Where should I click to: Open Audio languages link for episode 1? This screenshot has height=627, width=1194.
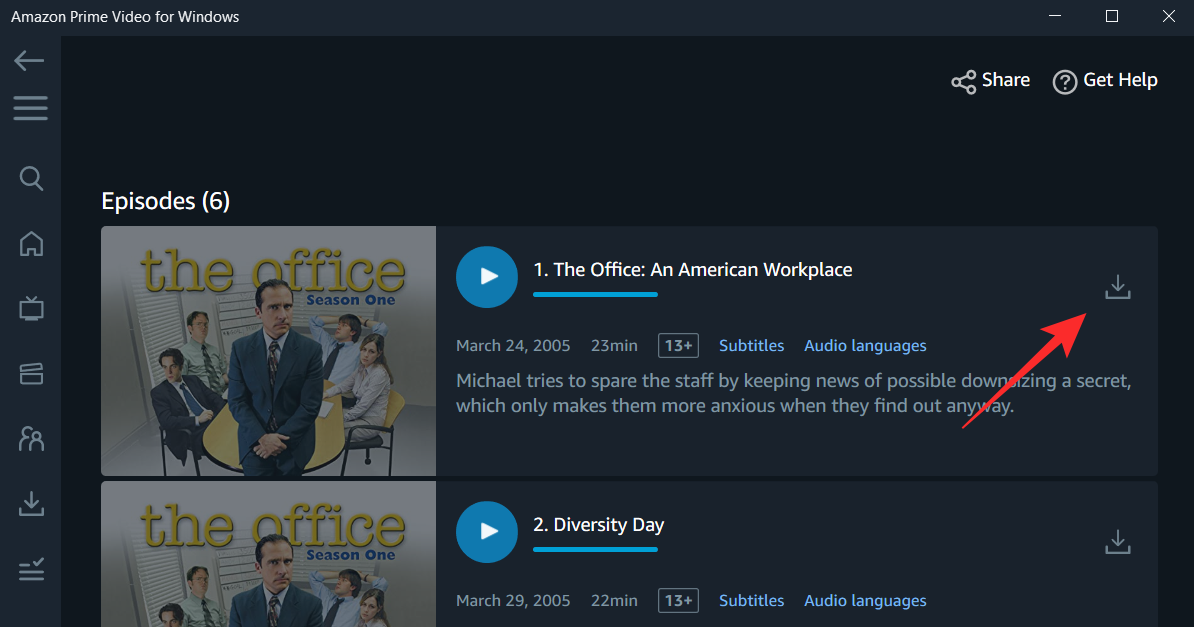coord(865,346)
